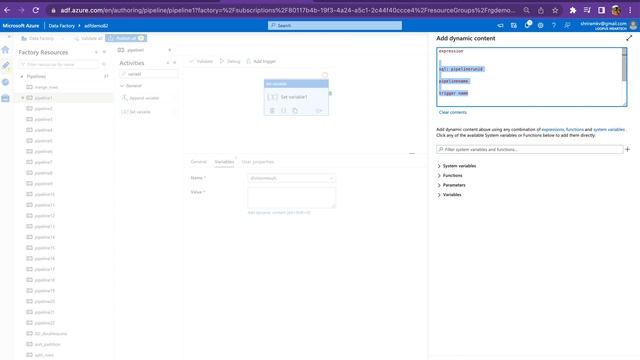Click the Azure header Search box
The image size is (640, 360).
coord(335,25)
